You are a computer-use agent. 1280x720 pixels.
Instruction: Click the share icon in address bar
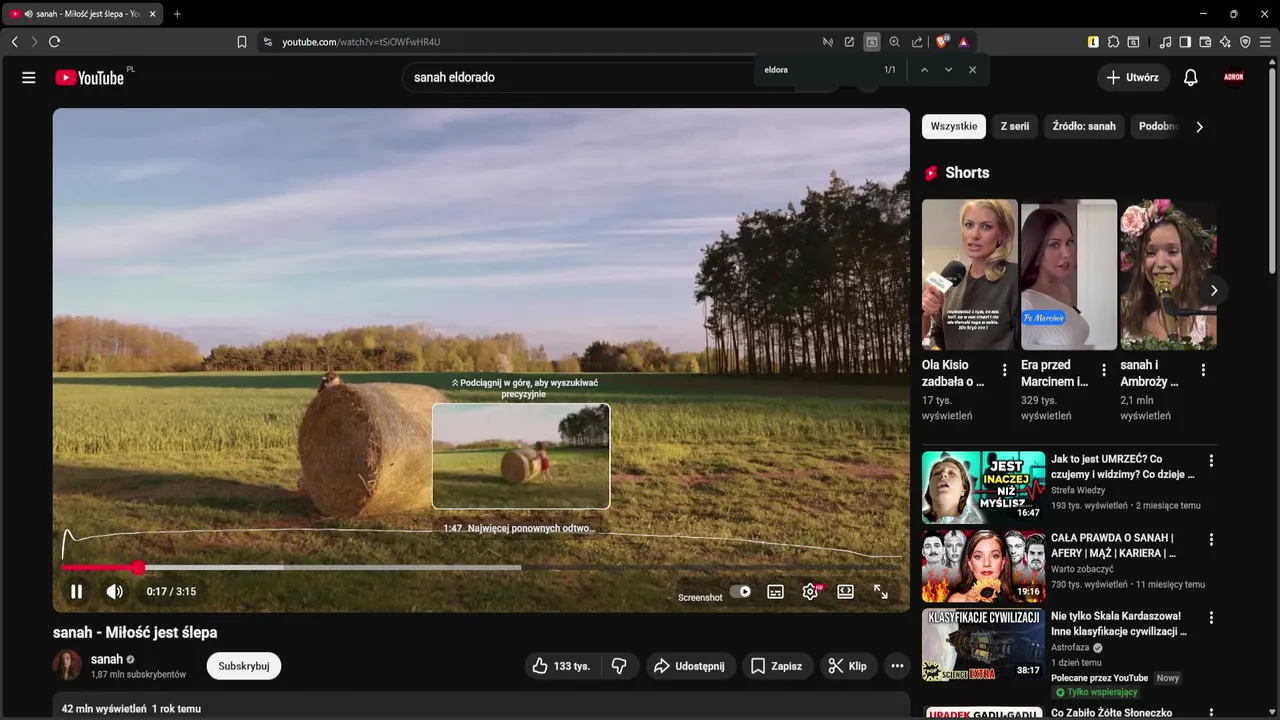tap(917, 42)
